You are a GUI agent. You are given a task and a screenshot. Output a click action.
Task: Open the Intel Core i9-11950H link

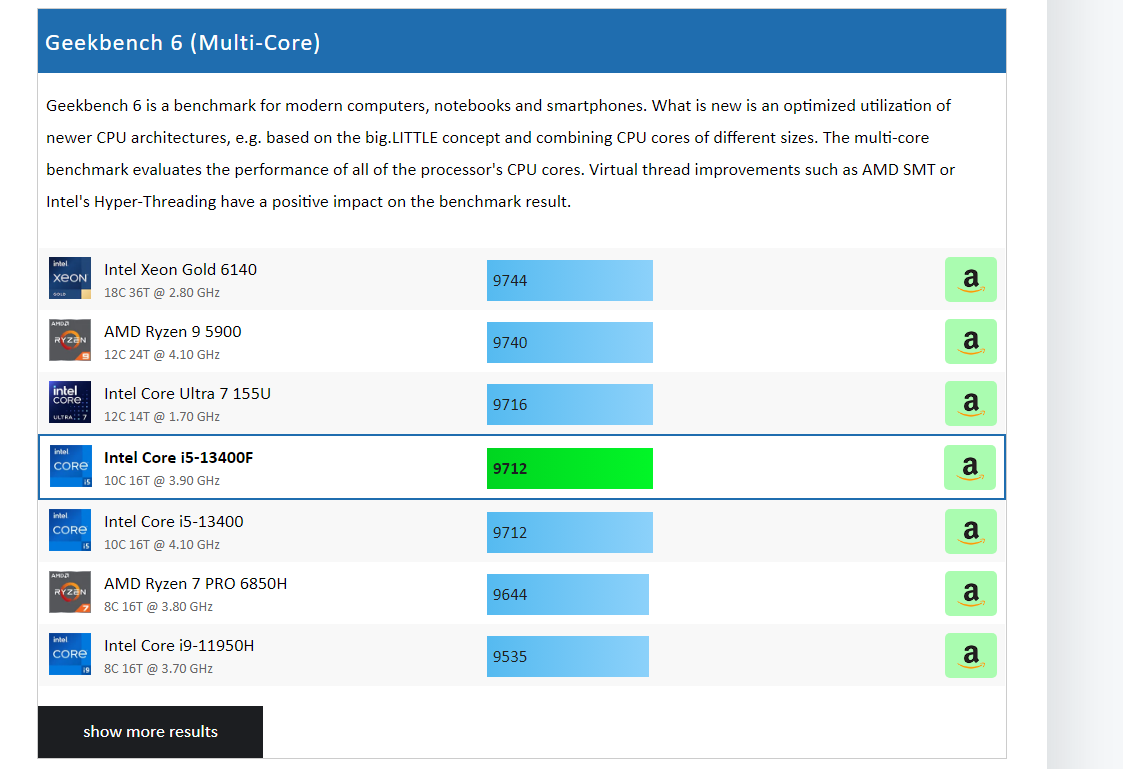[x=179, y=646]
